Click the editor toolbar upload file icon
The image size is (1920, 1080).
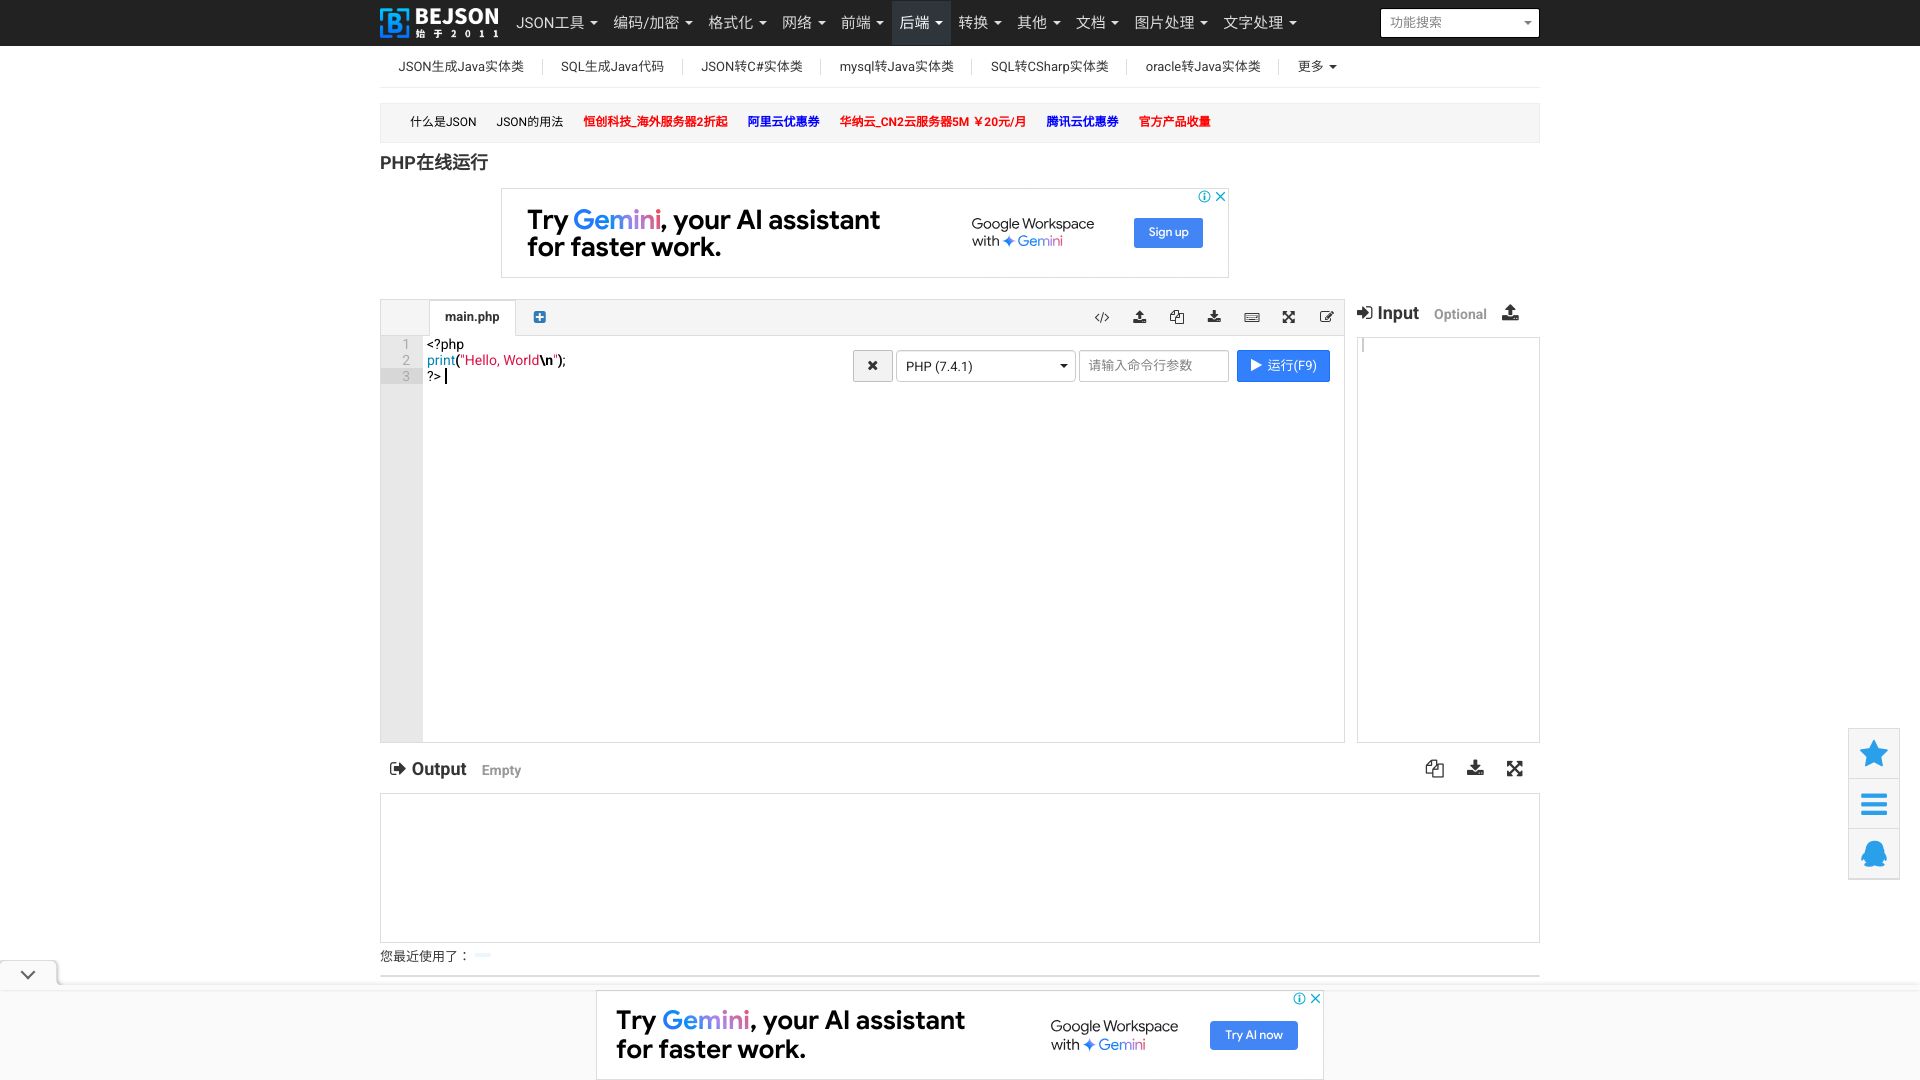(x=1139, y=317)
